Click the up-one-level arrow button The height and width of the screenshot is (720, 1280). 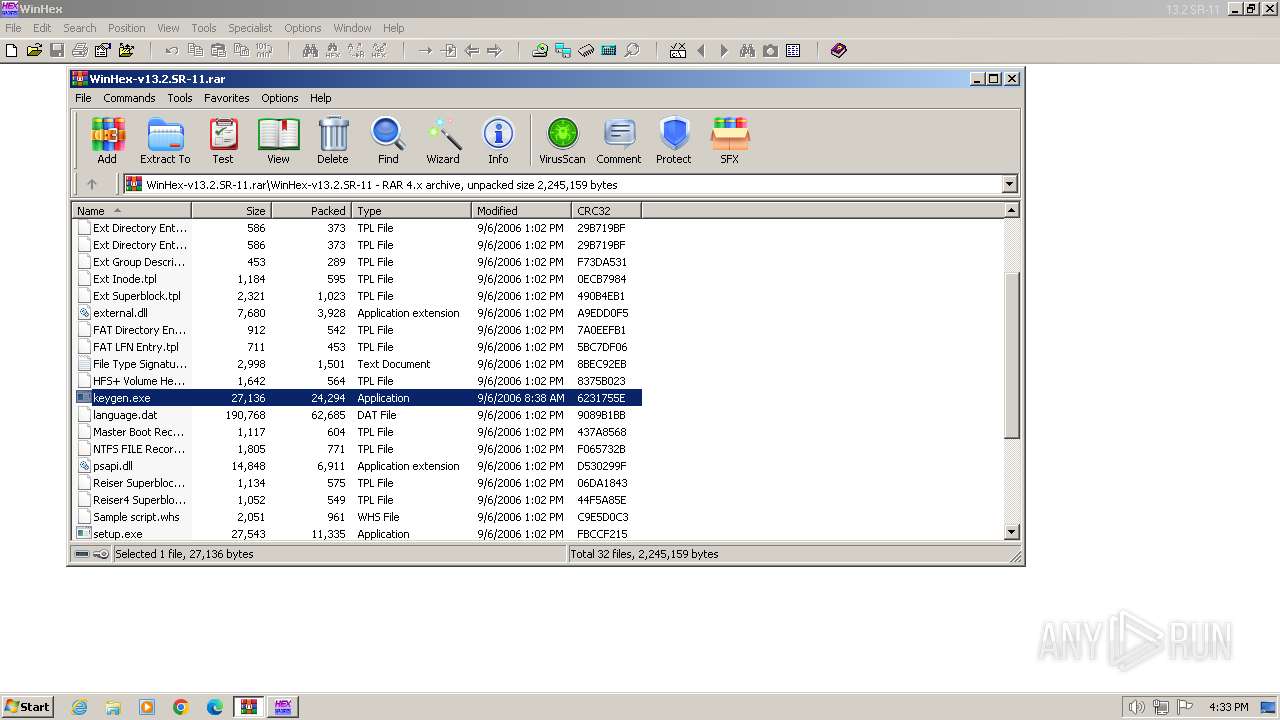(92, 184)
